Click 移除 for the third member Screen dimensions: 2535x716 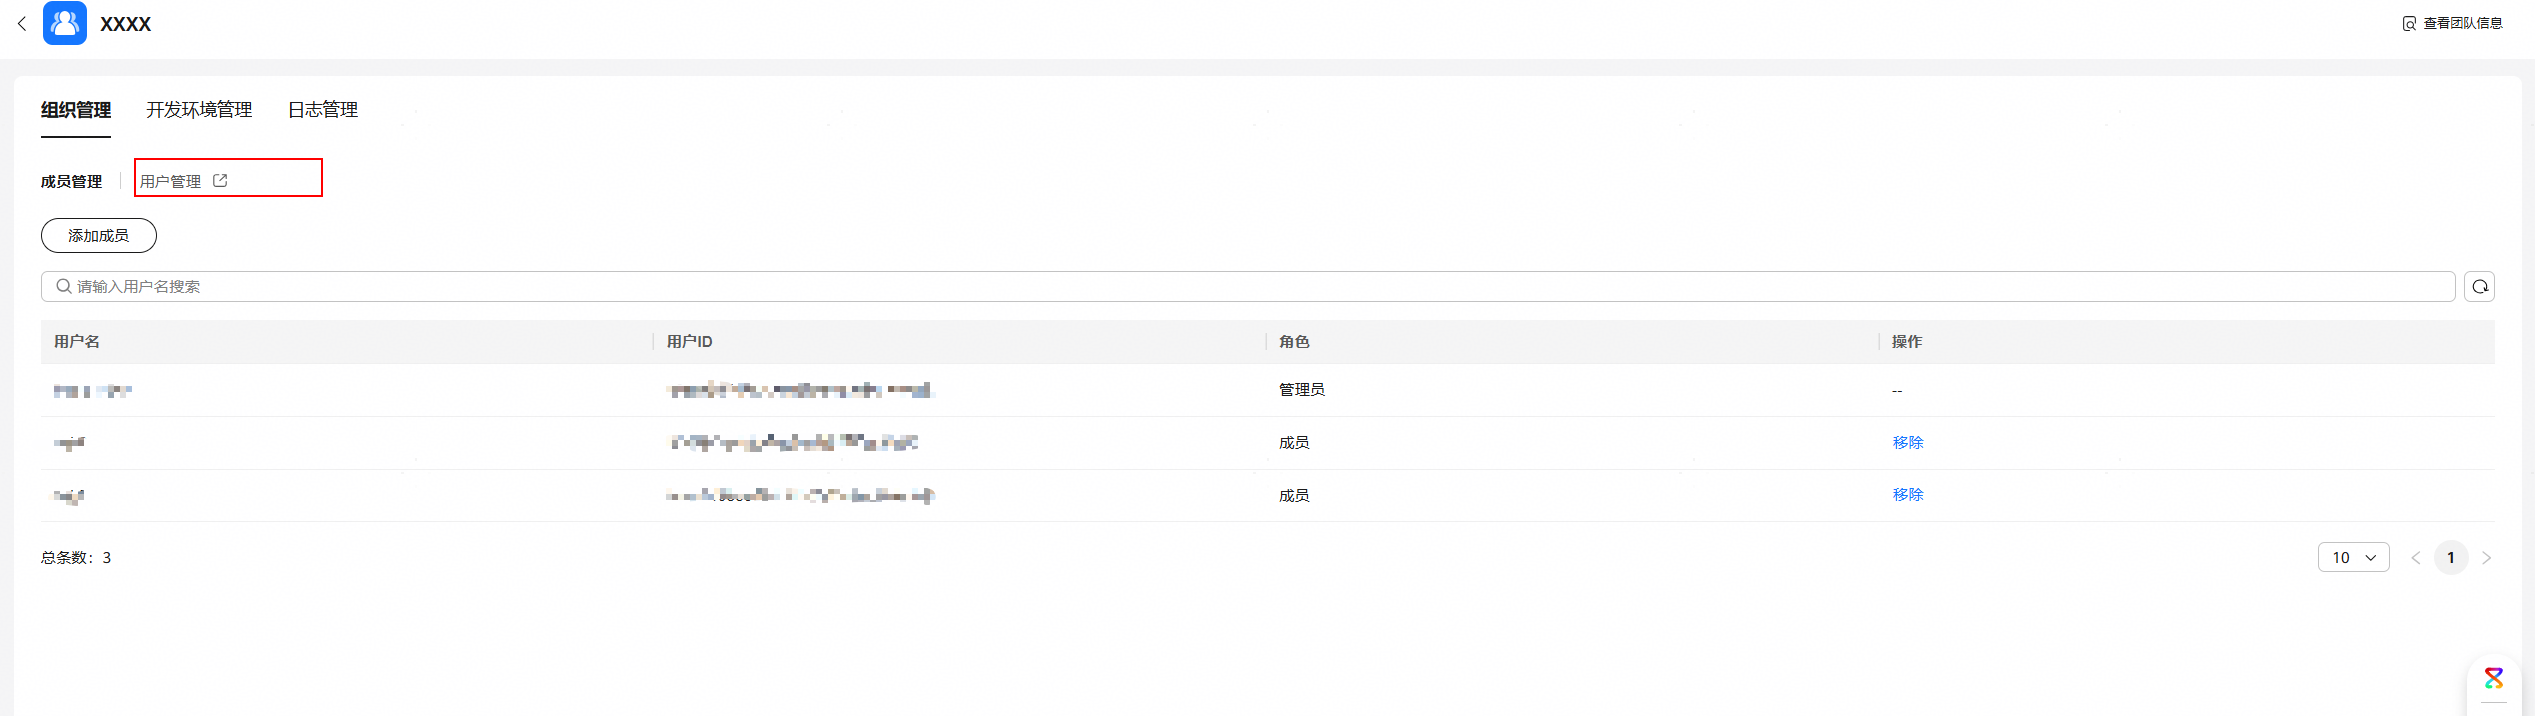(1907, 495)
